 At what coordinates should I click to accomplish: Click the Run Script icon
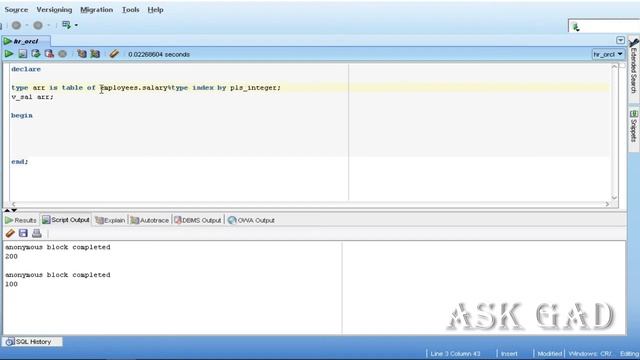pos(22,54)
